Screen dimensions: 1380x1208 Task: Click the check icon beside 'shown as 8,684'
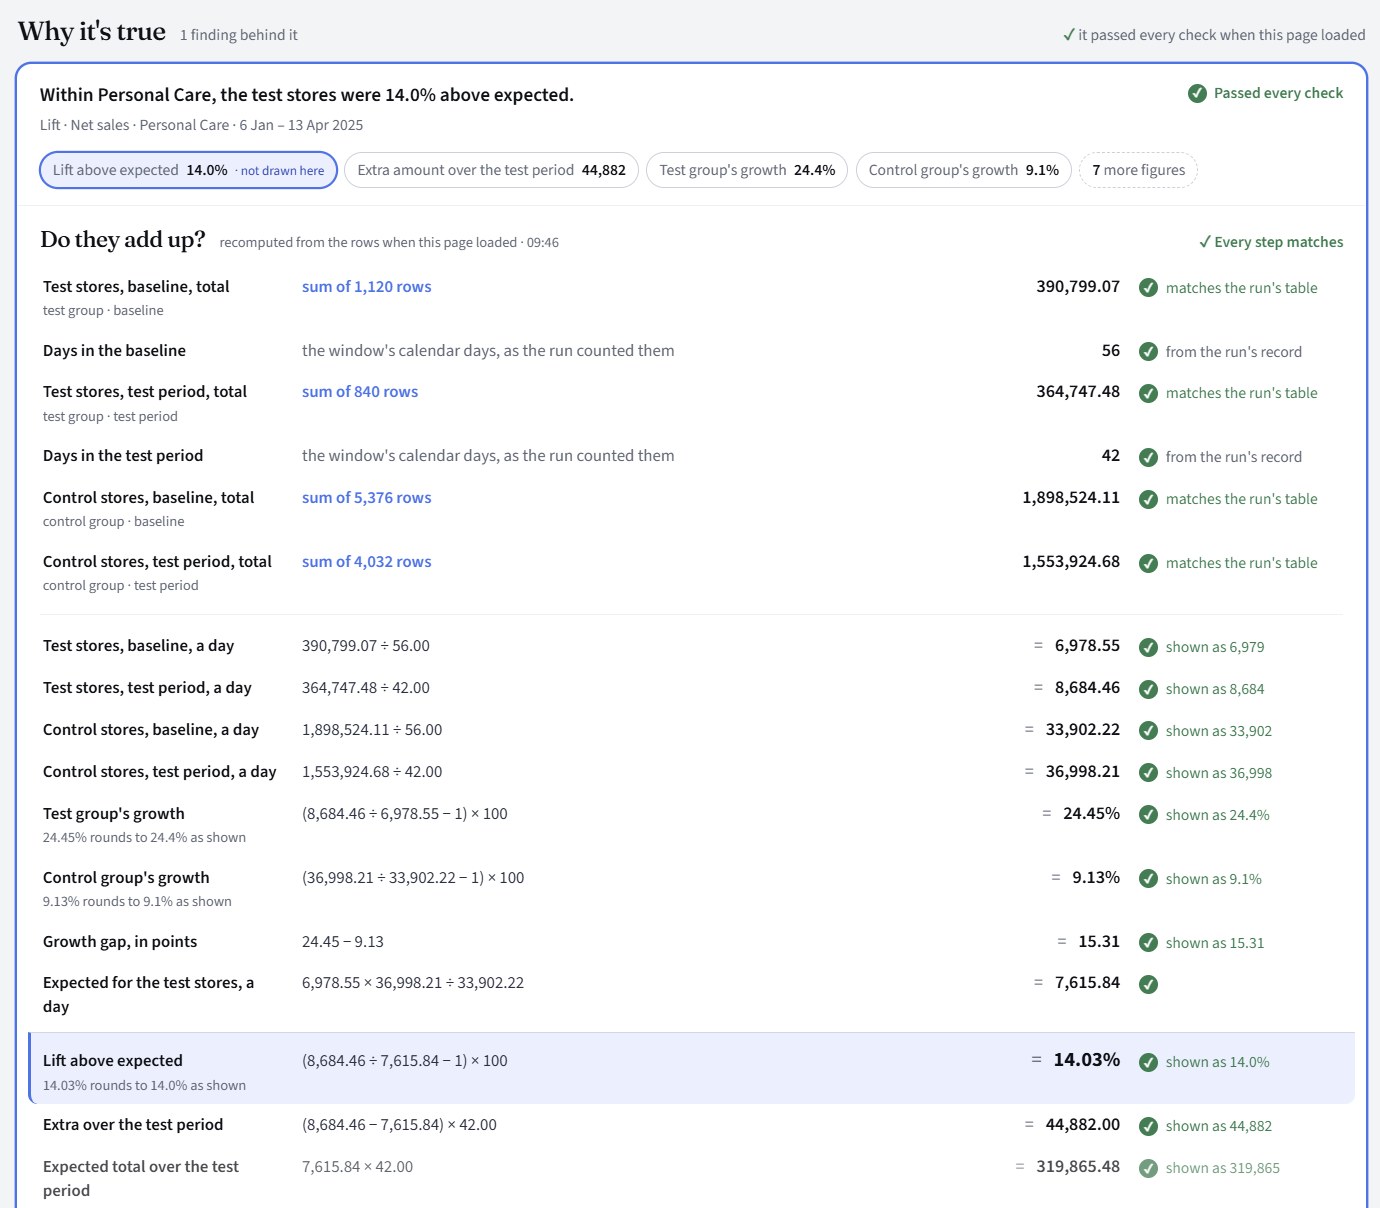[x=1149, y=689]
